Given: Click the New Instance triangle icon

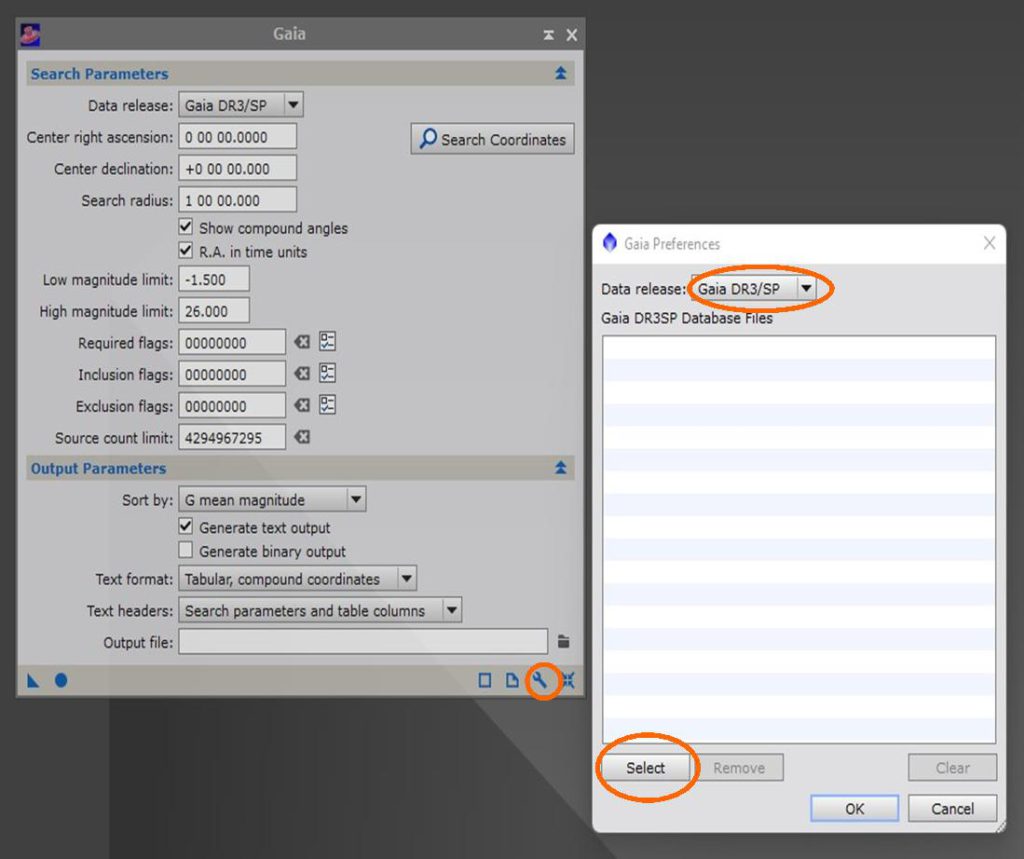Looking at the screenshot, I should [33, 681].
